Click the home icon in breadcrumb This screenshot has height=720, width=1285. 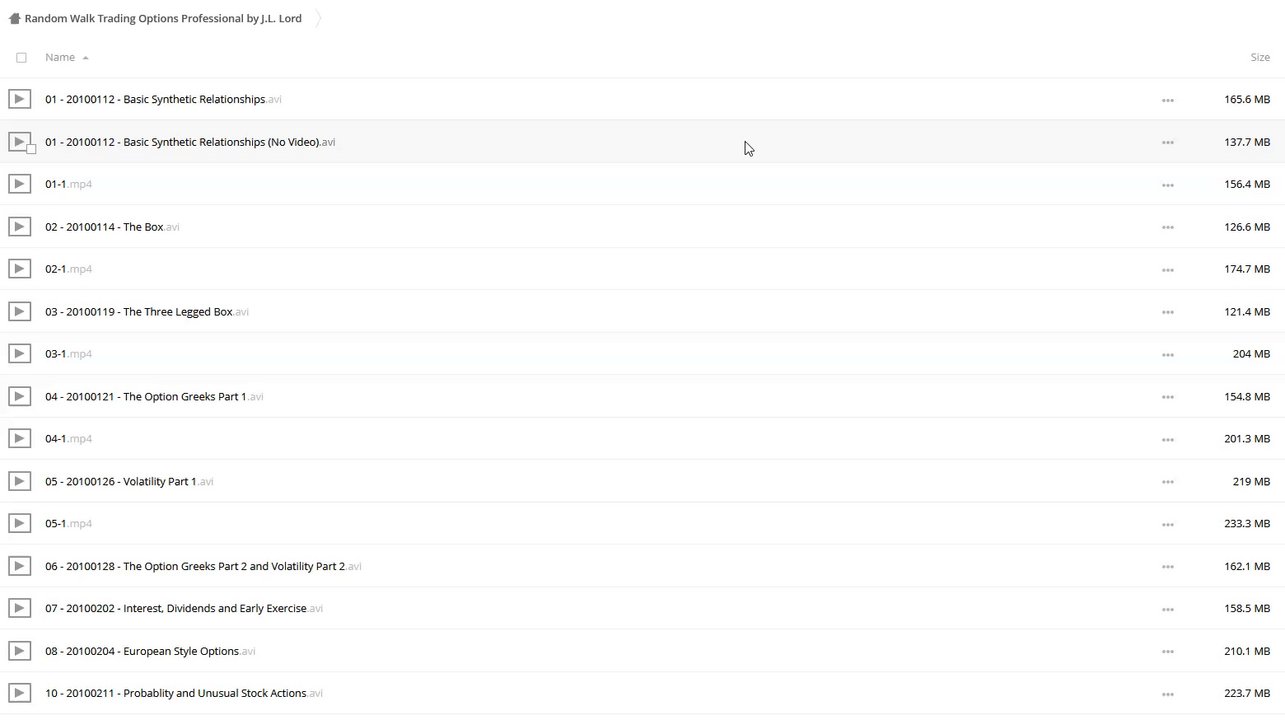(x=14, y=18)
